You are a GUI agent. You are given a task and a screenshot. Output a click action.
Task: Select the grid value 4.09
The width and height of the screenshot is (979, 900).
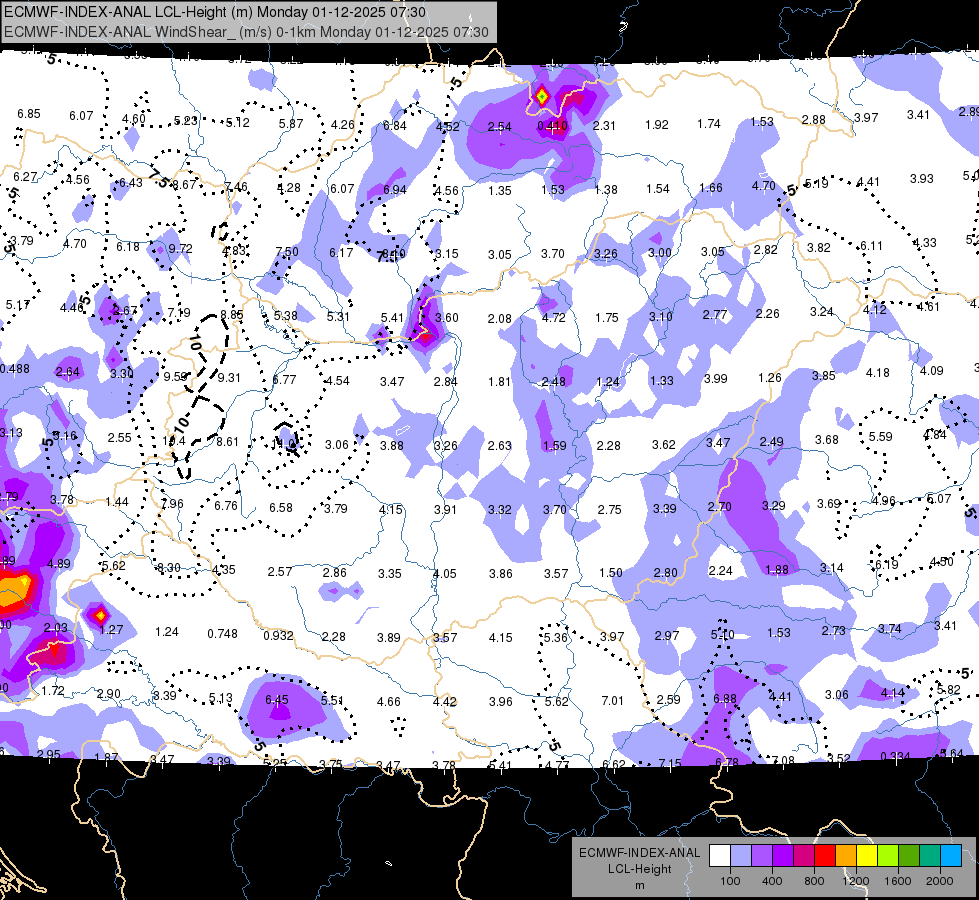(x=932, y=370)
